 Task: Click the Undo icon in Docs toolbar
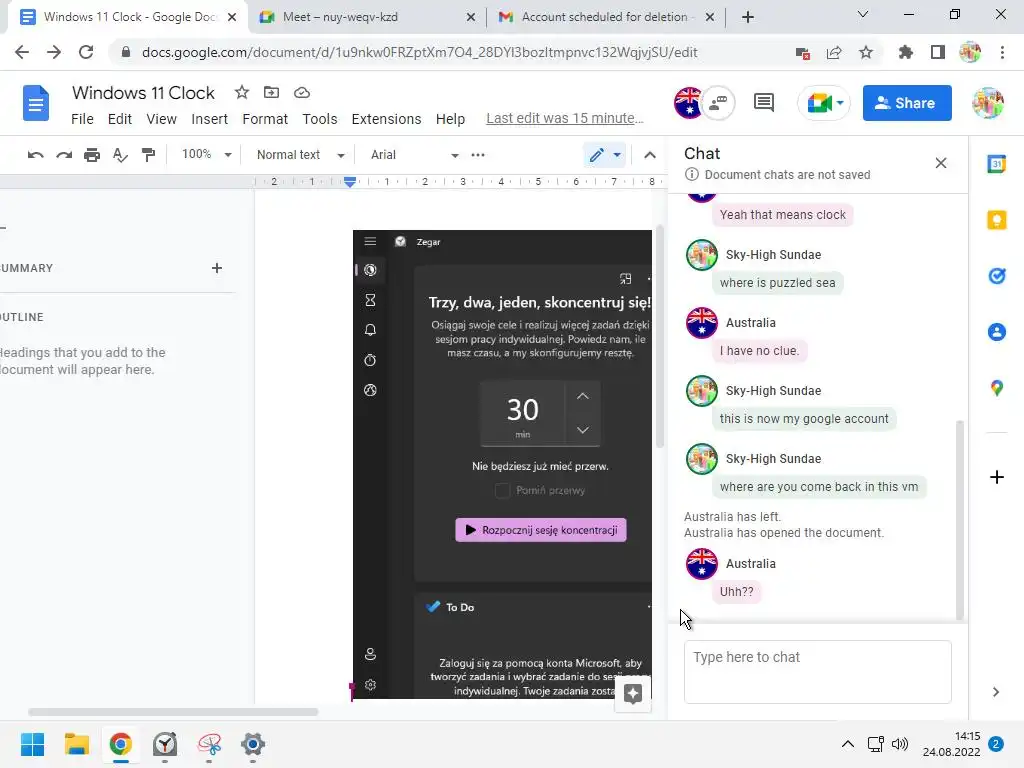coord(35,155)
